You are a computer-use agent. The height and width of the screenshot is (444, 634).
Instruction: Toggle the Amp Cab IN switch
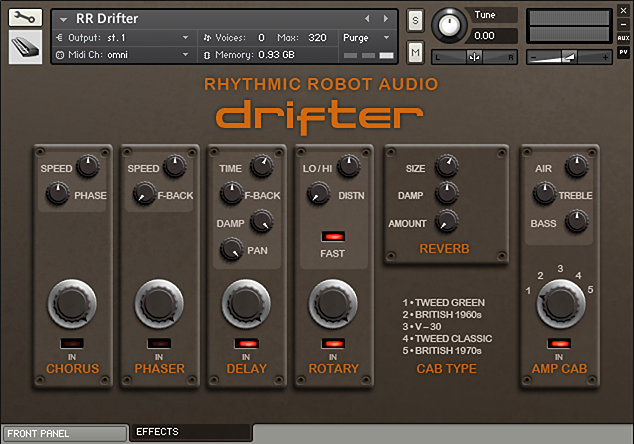point(559,344)
